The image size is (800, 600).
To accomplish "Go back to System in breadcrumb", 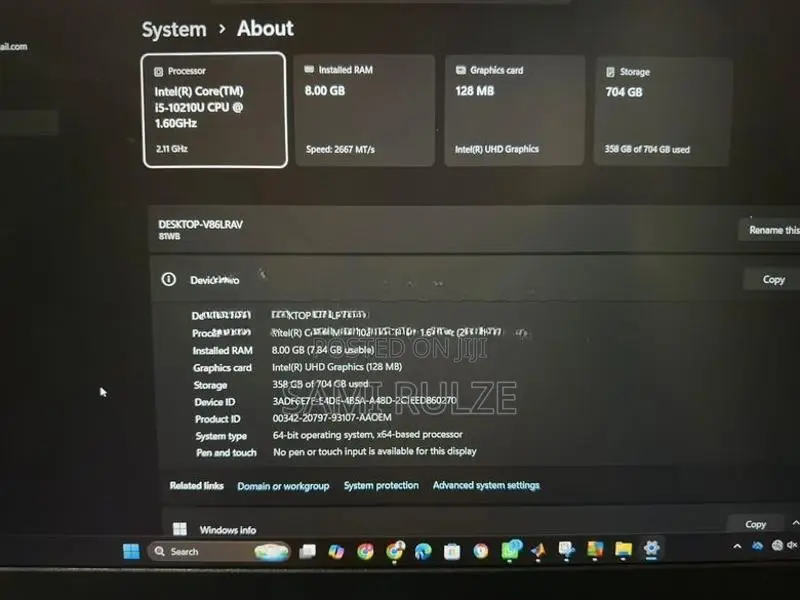I will click(174, 30).
